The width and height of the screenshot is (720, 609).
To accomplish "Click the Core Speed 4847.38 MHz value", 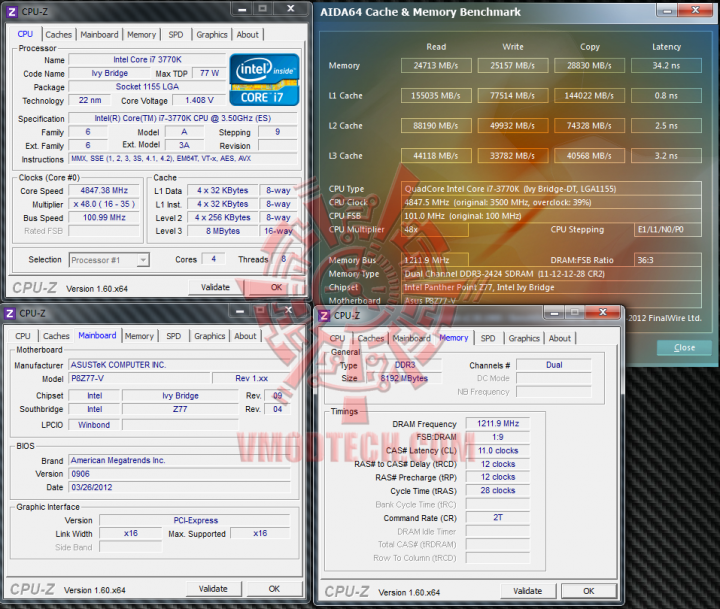I will [x=104, y=191].
